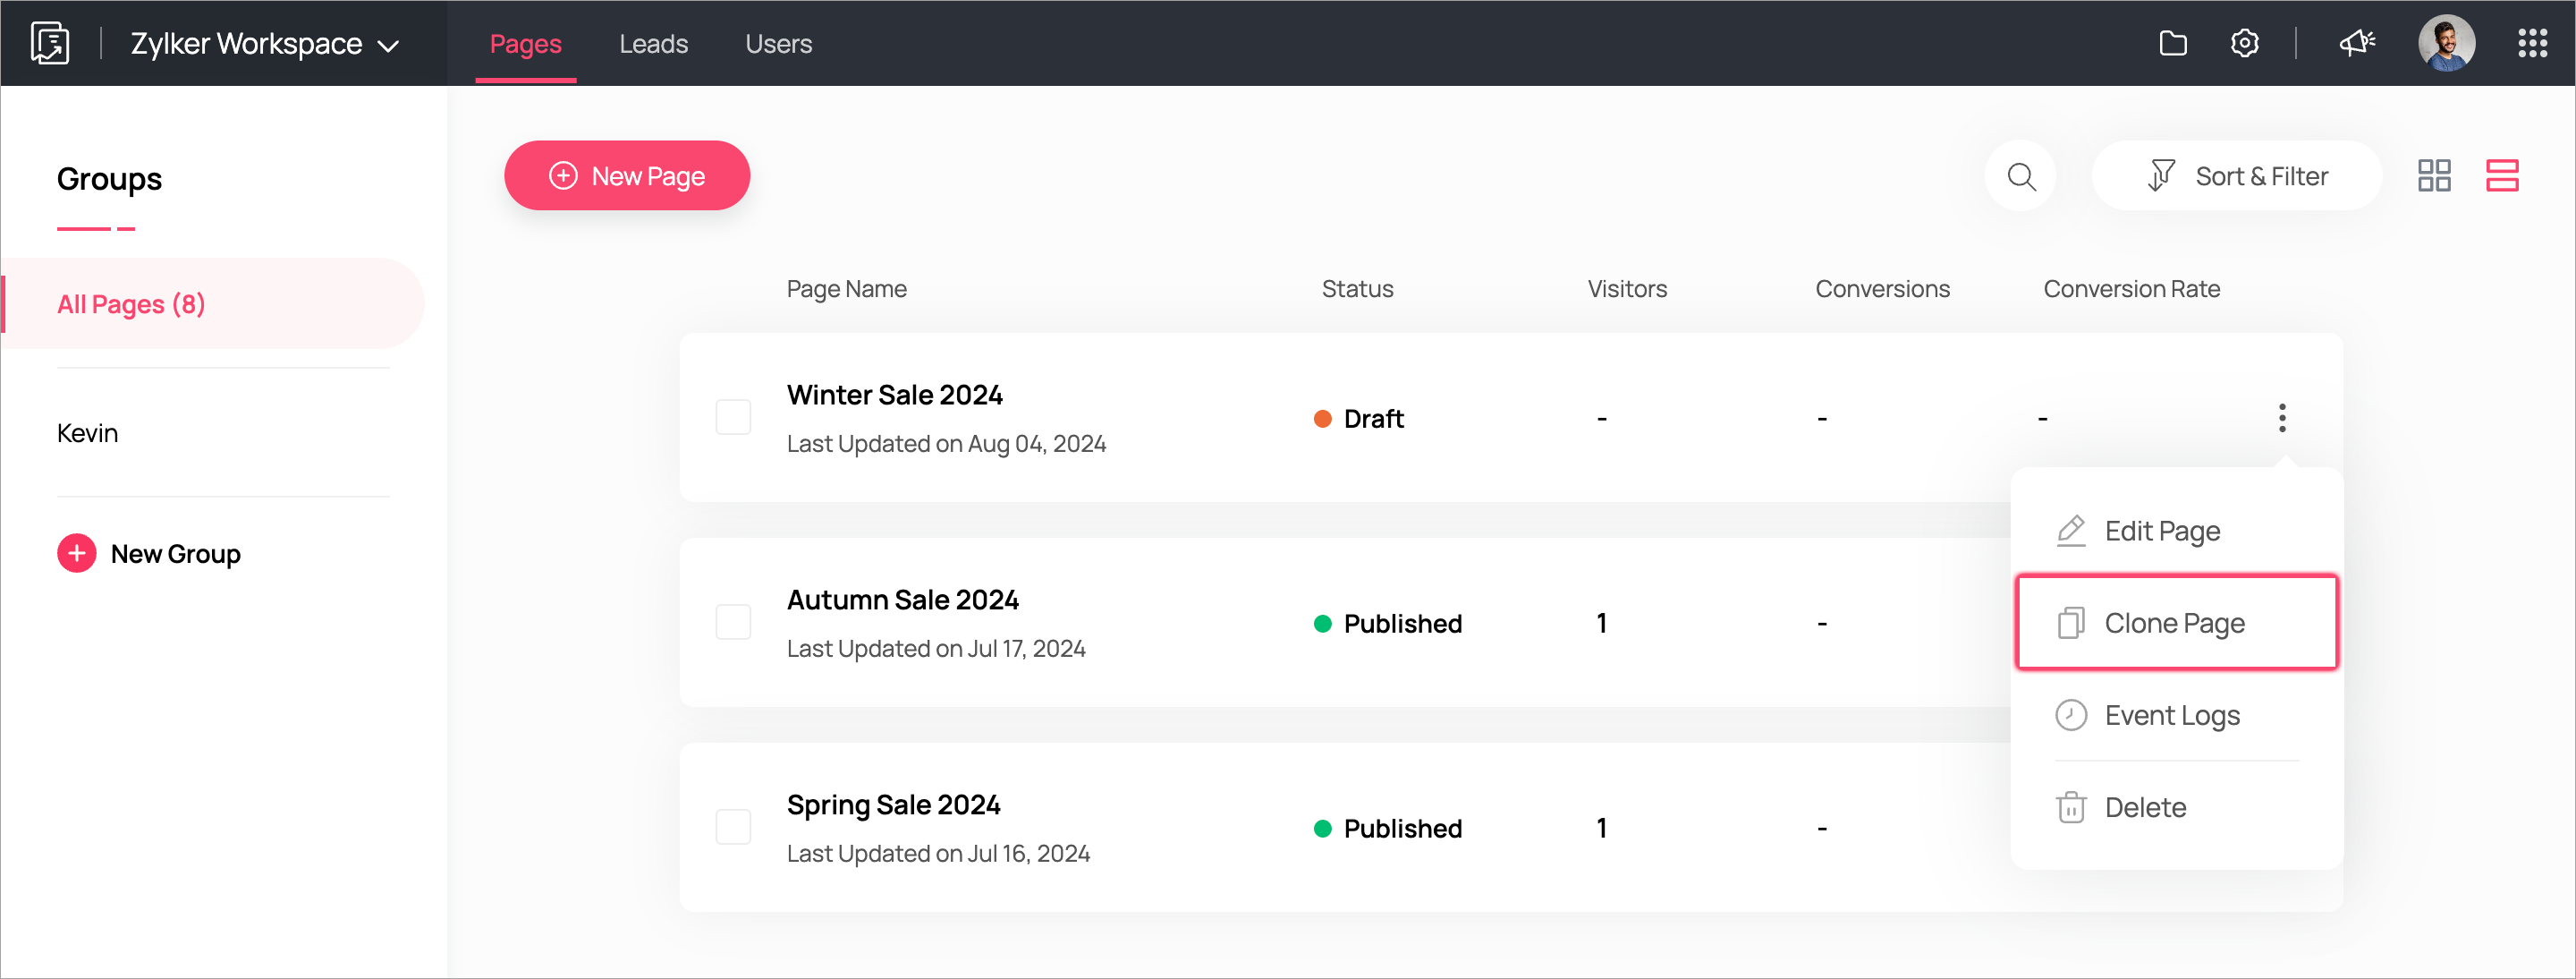
Task: Switch to list view layout
Action: tap(2502, 176)
